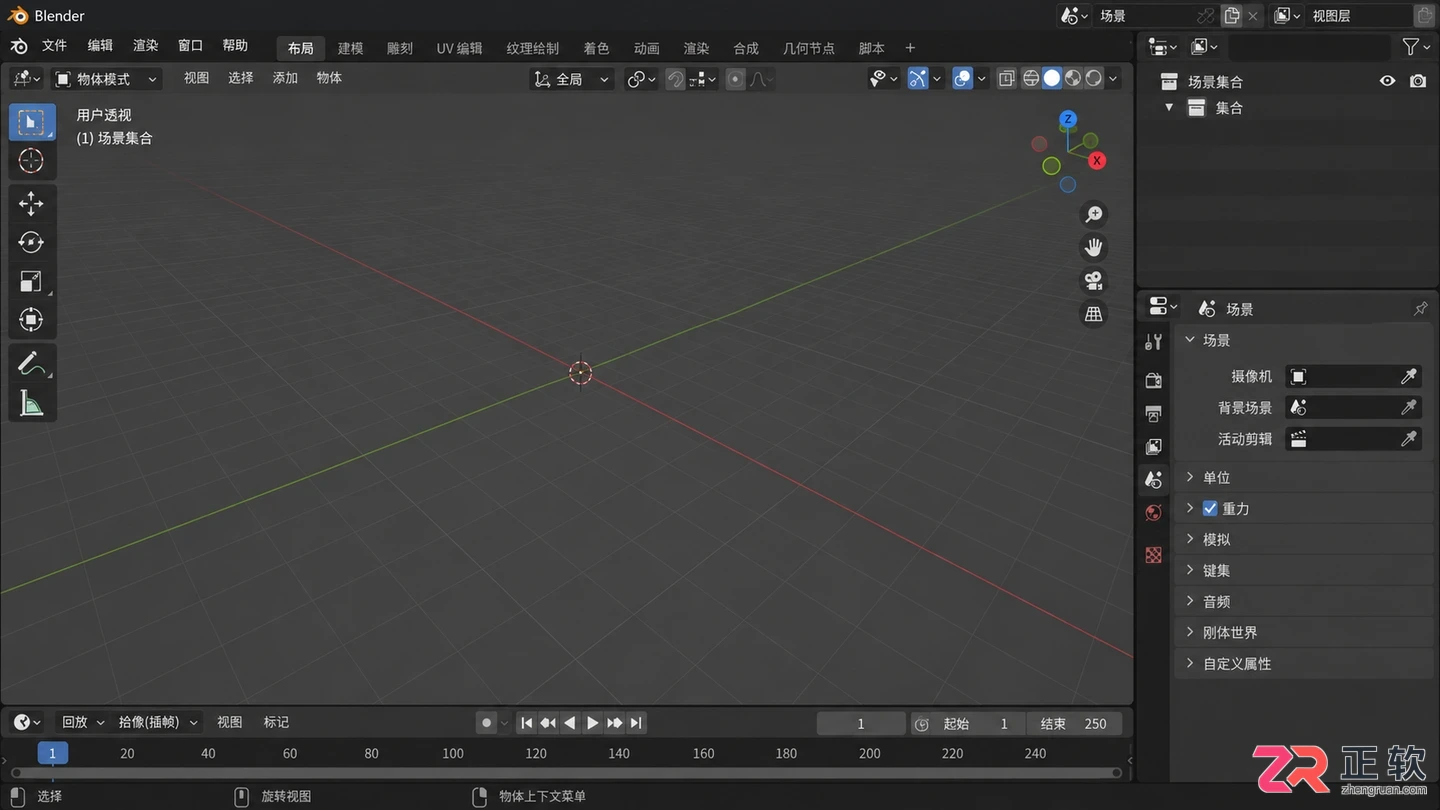Click the current frame number field
This screenshot has height=810, width=1440.
[860, 723]
